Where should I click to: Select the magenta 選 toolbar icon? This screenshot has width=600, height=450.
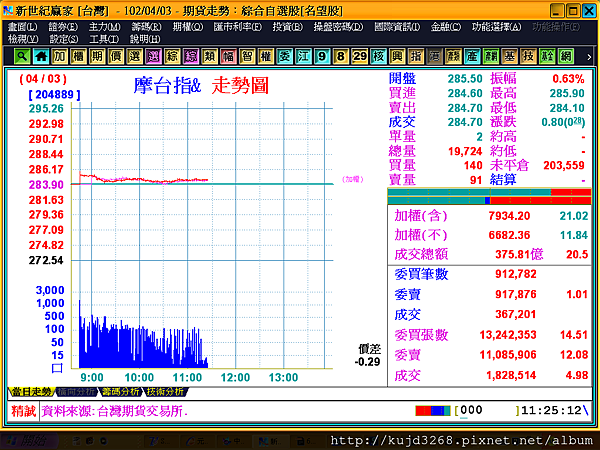pyautogui.click(x=153, y=57)
